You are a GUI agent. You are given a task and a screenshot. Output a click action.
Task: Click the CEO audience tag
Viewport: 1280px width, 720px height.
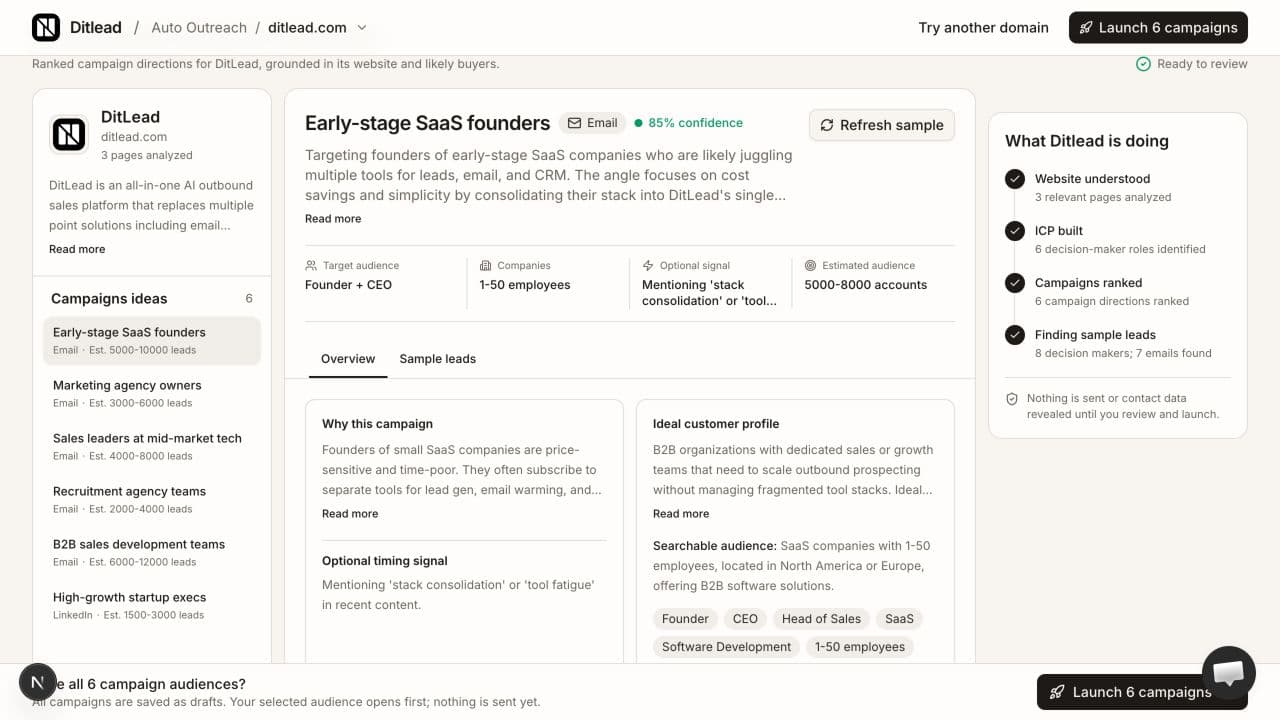pos(745,619)
